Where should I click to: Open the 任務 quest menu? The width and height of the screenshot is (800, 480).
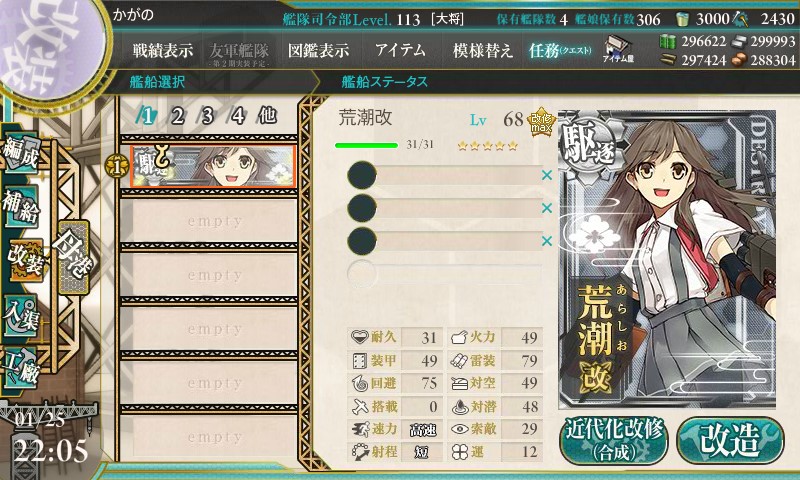coord(560,50)
